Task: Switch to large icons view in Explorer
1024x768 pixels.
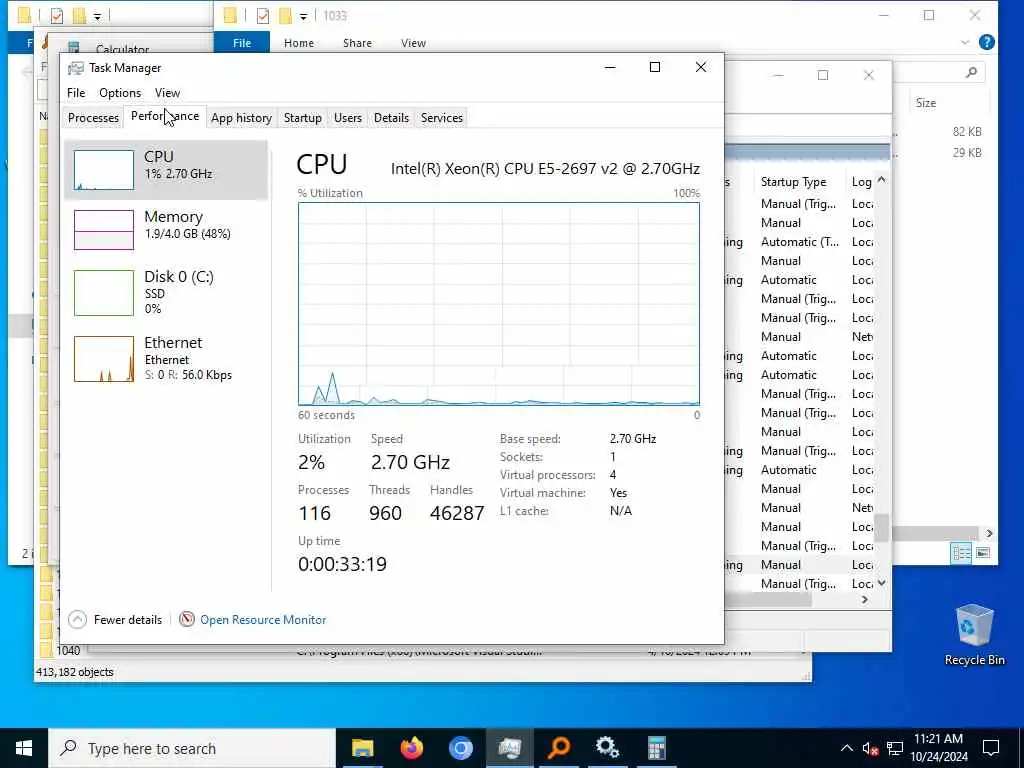Action: (x=983, y=553)
